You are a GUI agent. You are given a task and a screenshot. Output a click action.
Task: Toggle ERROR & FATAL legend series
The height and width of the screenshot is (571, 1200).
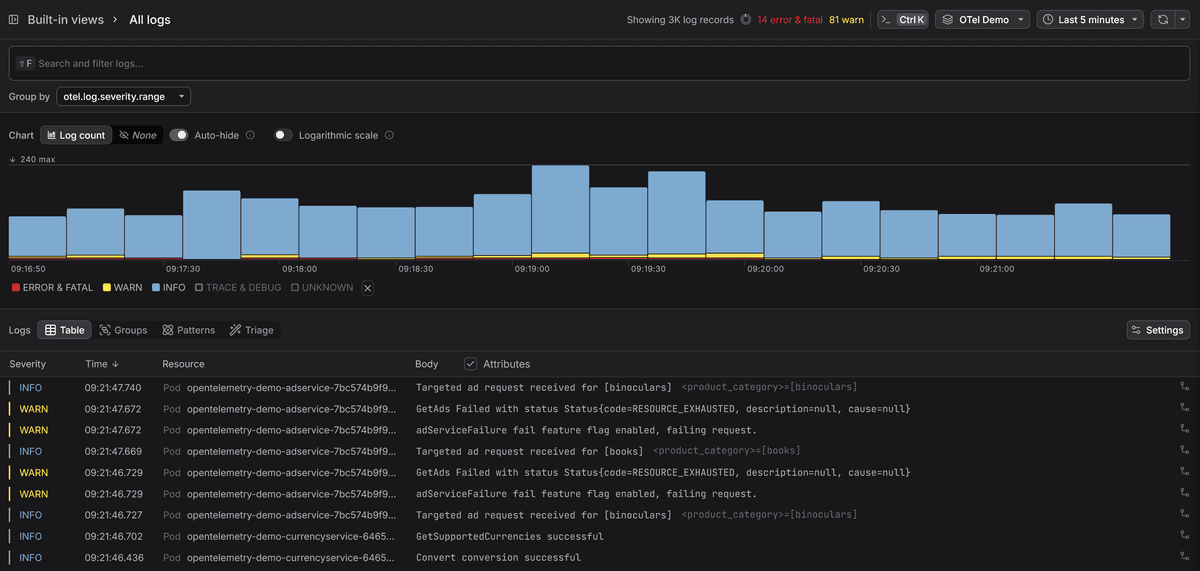pyautogui.click(x=51, y=288)
